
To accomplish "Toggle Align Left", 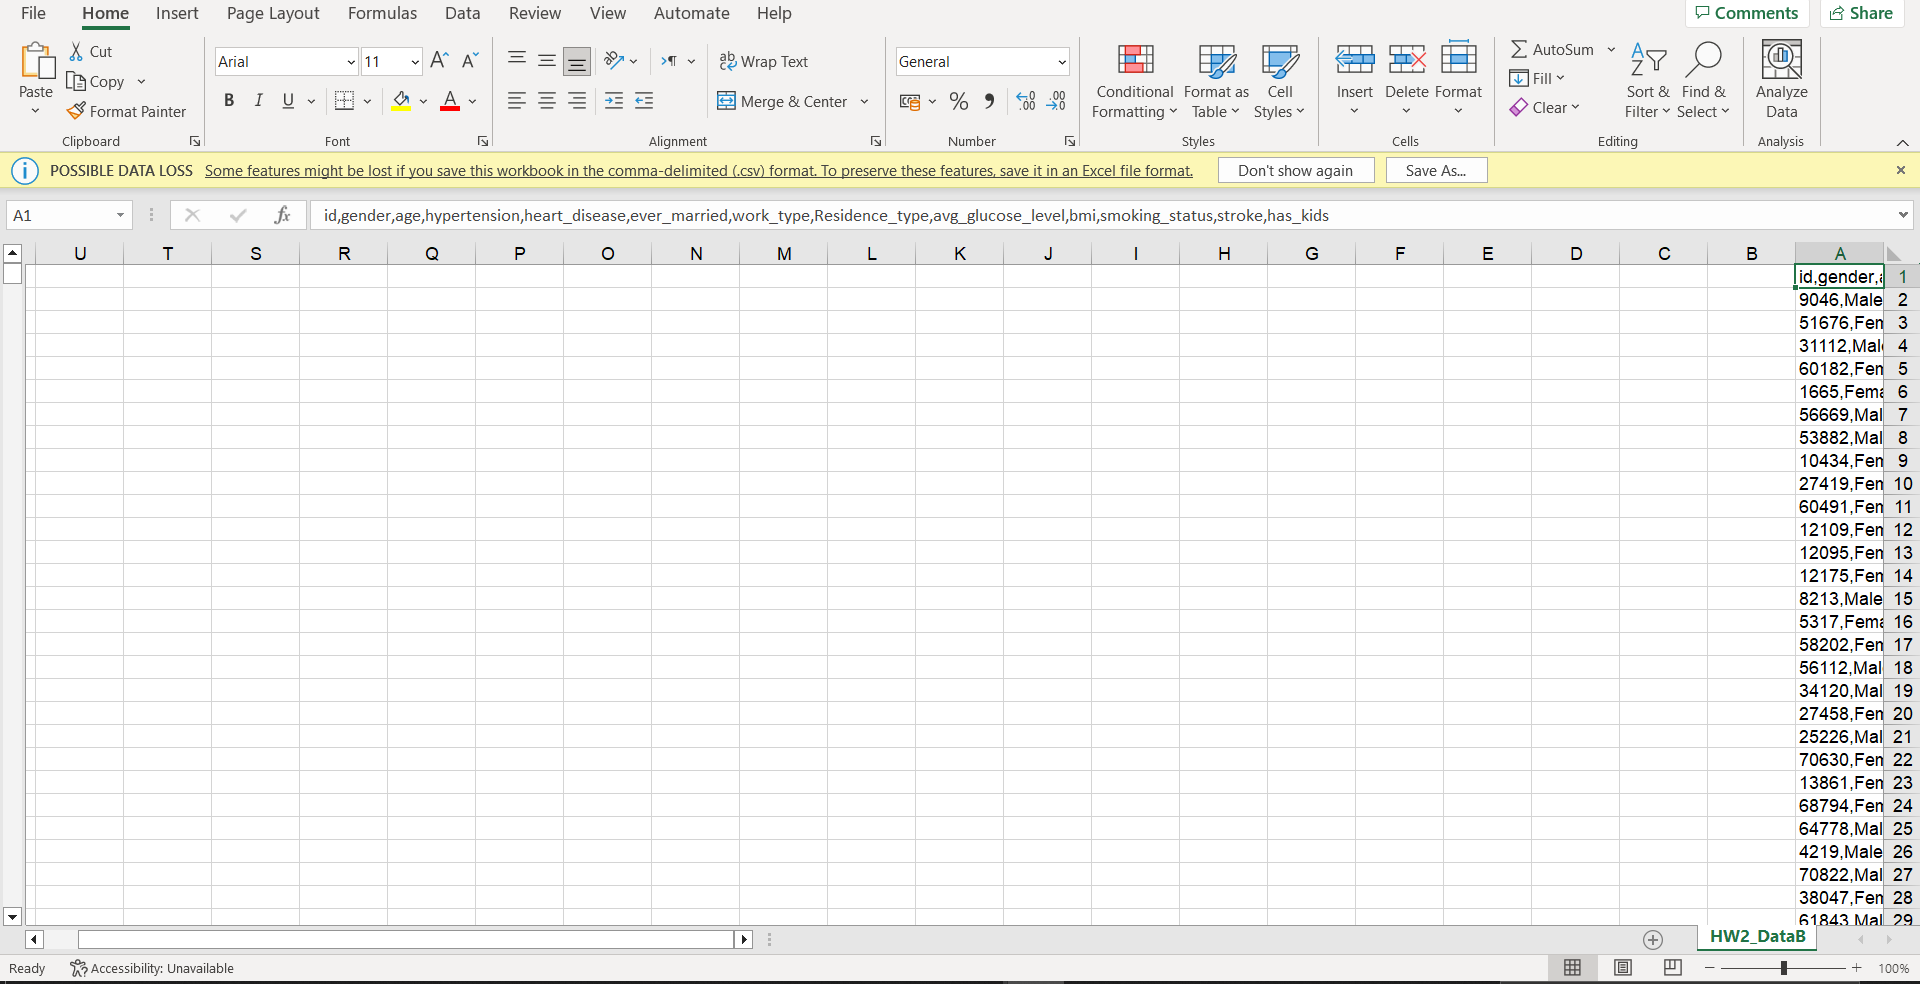I will pyautogui.click(x=517, y=101).
